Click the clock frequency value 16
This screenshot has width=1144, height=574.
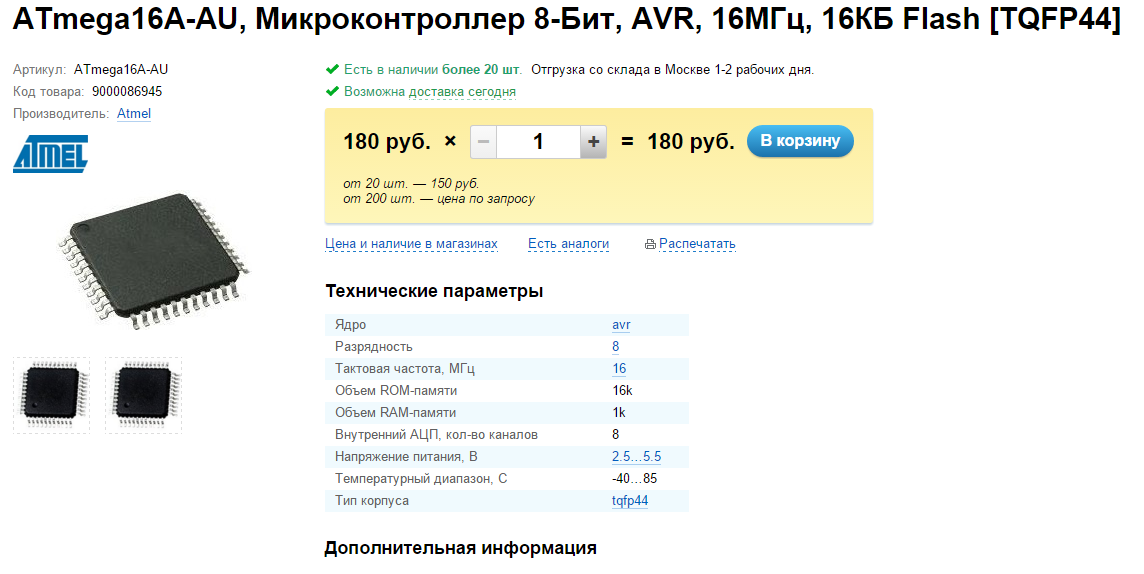click(619, 369)
